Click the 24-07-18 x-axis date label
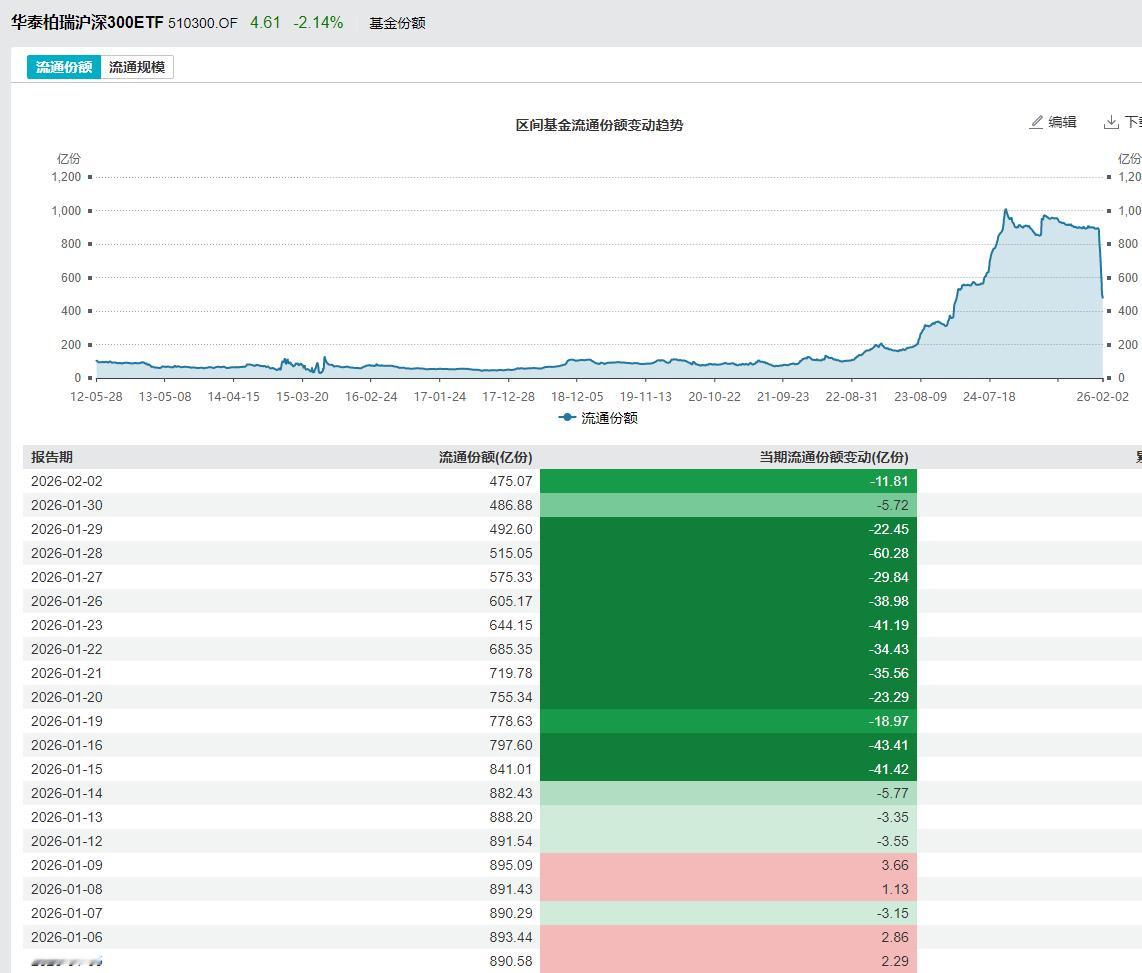 tap(989, 396)
